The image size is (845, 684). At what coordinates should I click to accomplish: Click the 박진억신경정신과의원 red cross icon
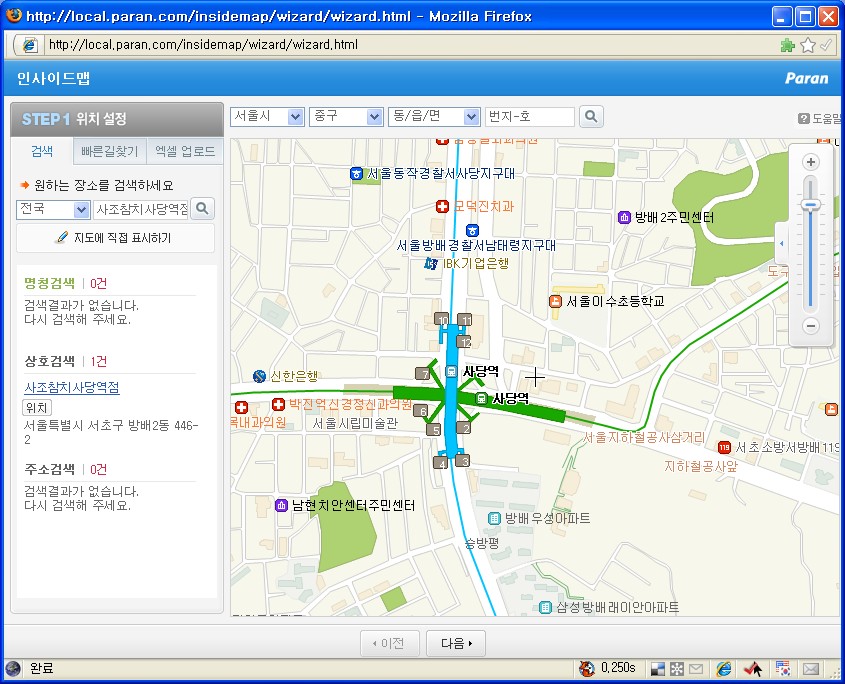tap(279, 404)
